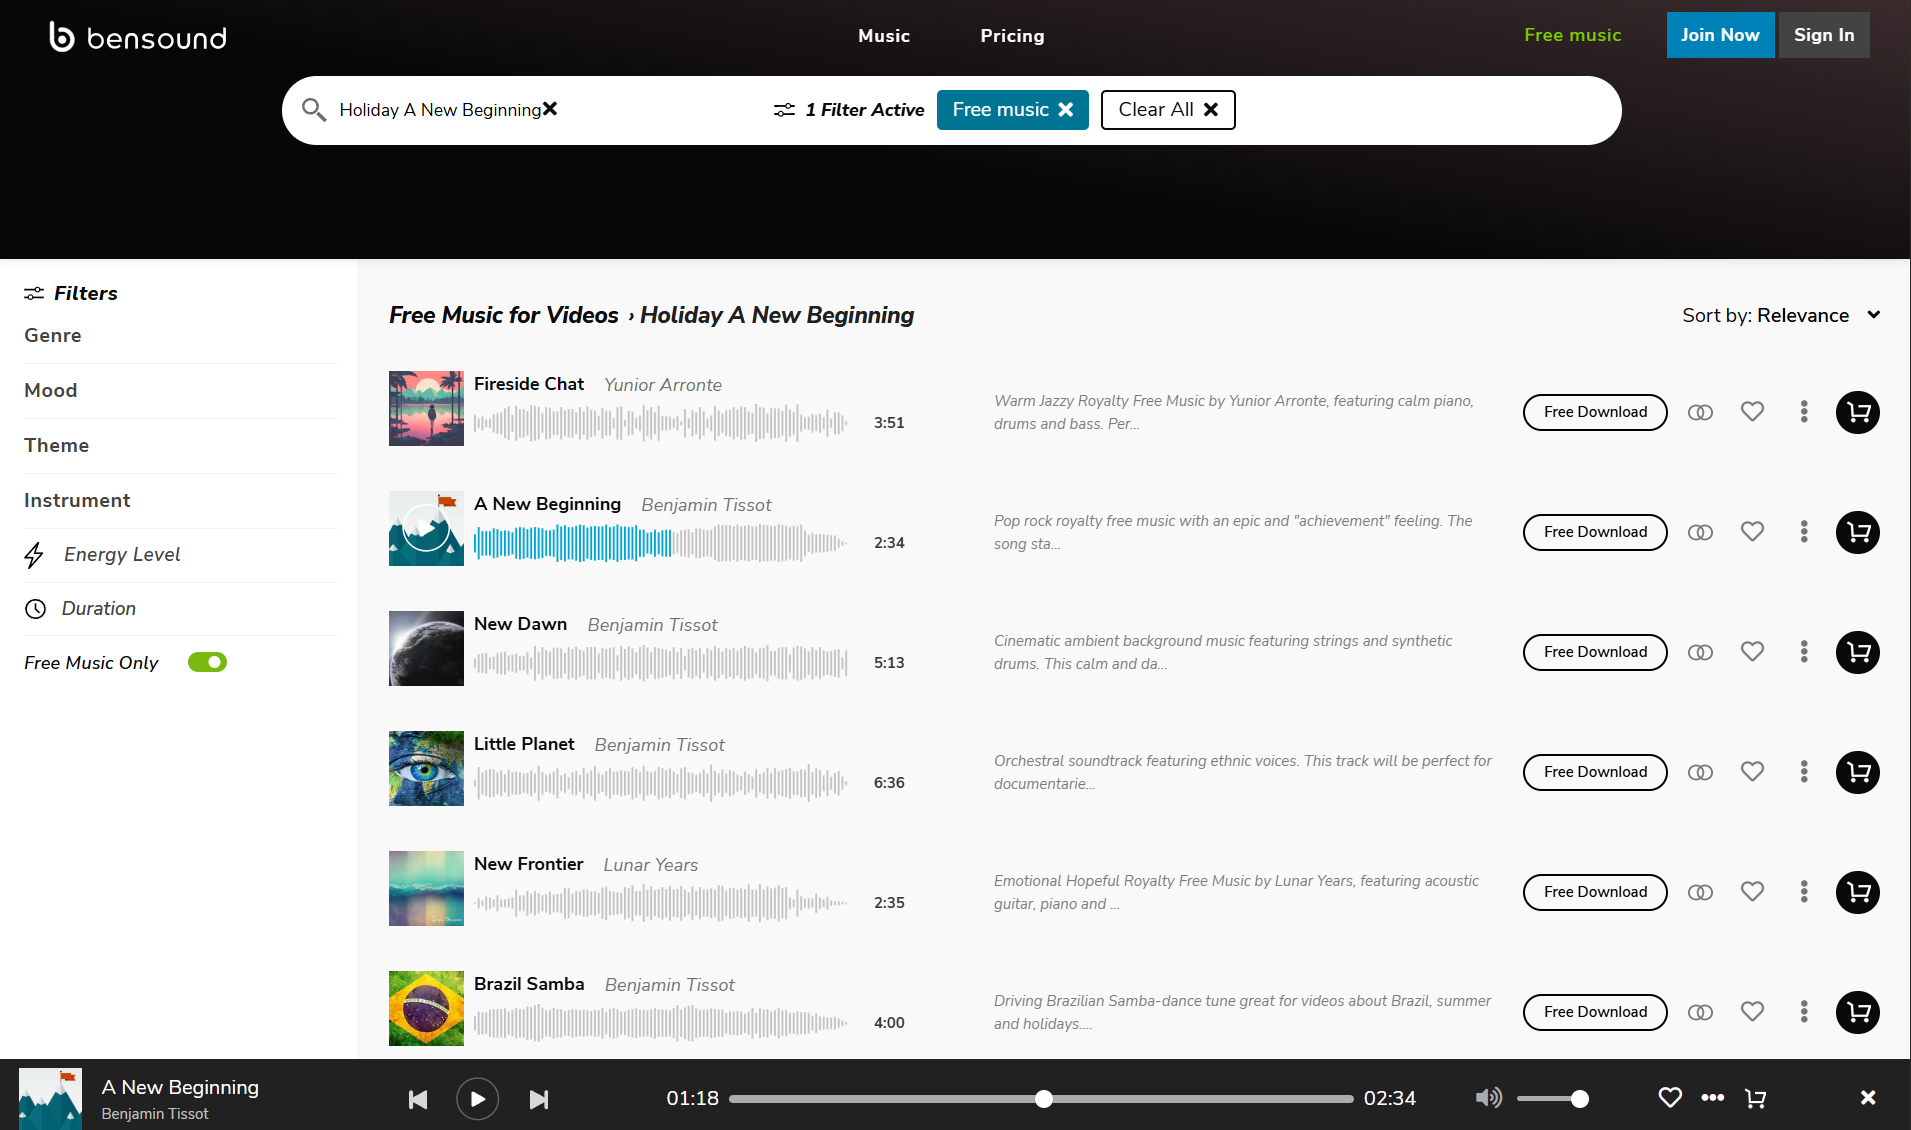Viewport: 1911px width, 1130px height.
Task: Open more options for New Frontier
Action: click(1804, 892)
